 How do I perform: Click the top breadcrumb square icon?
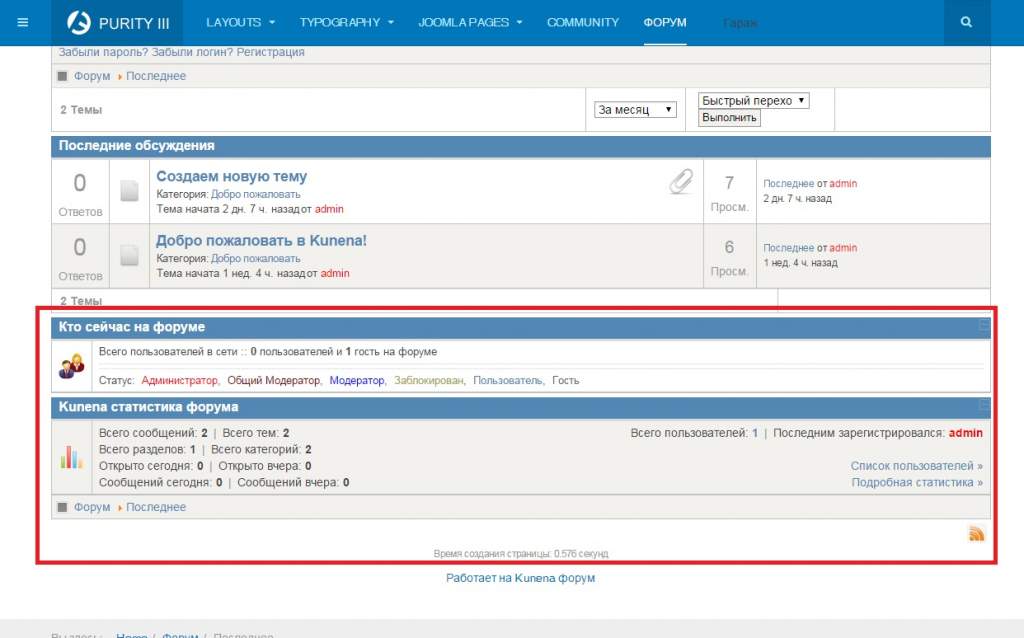[63, 76]
